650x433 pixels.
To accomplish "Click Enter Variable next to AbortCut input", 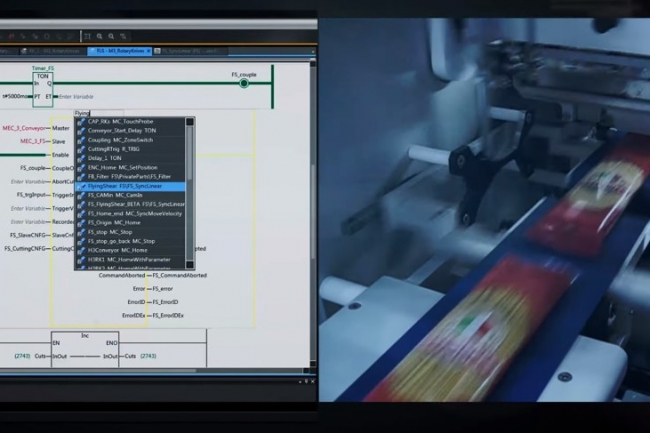I will [28, 181].
